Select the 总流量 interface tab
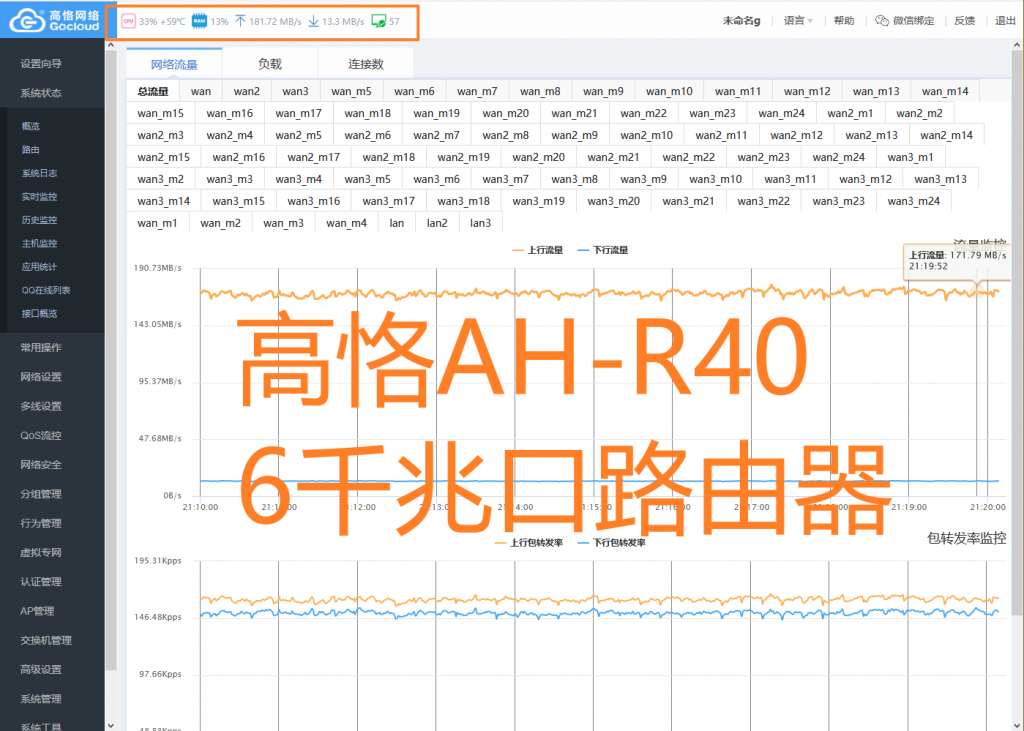The image size is (1024, 731). pyautogui.click(x=153, y=91)
